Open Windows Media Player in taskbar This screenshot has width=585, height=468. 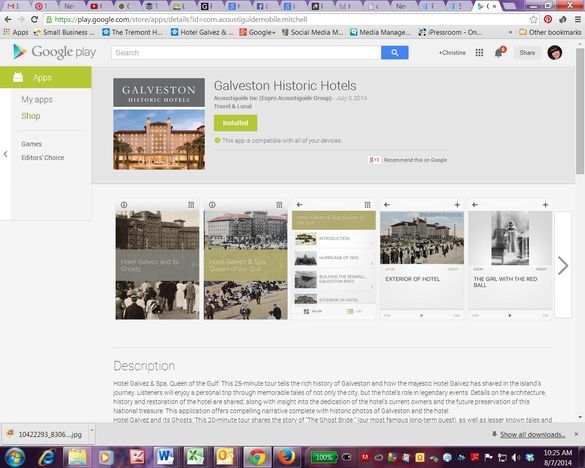[105, 457]
